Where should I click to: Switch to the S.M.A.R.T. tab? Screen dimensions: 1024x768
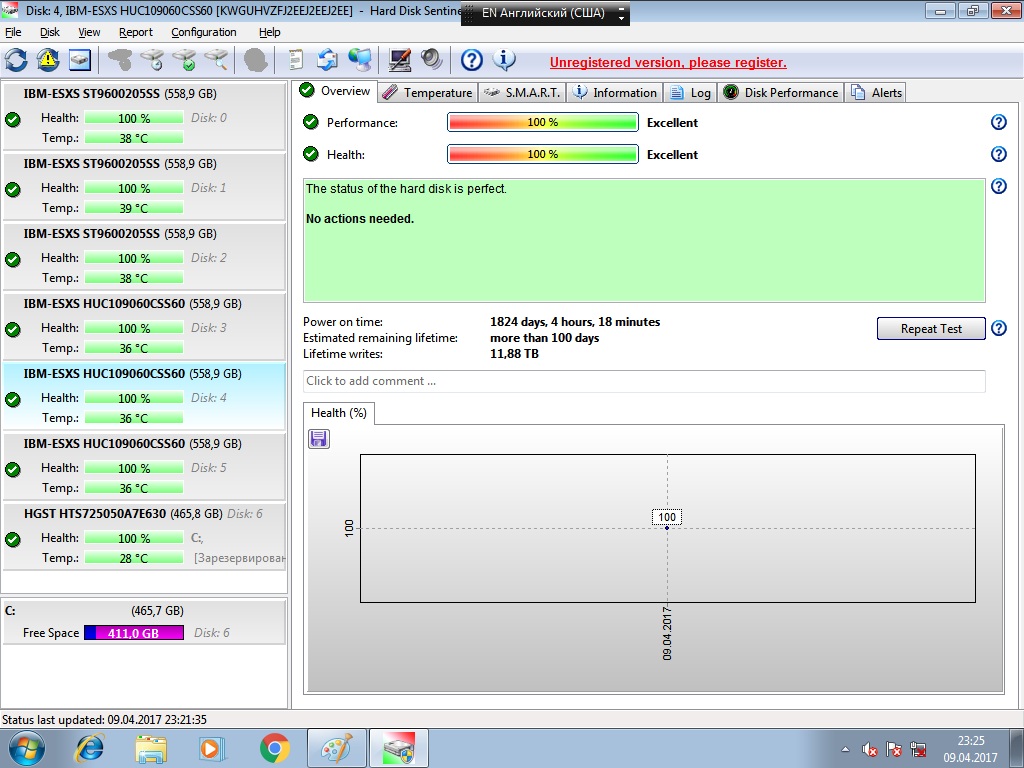coord(522,93)
